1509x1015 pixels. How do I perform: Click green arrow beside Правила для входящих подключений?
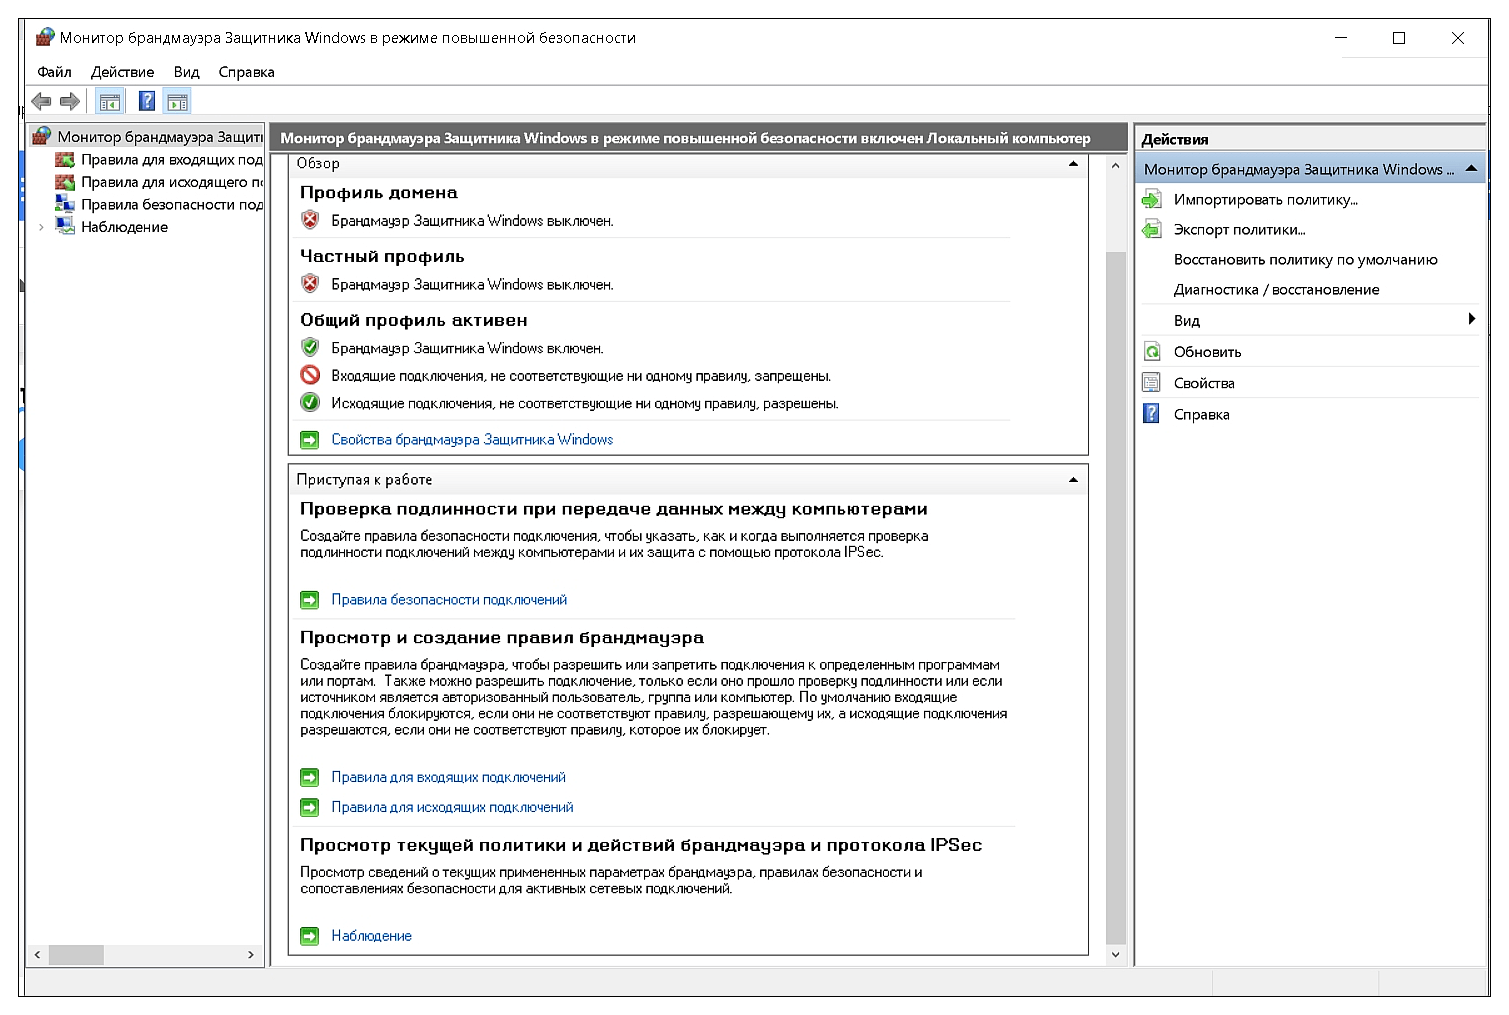pyautogui.click(x=310, y=777)
